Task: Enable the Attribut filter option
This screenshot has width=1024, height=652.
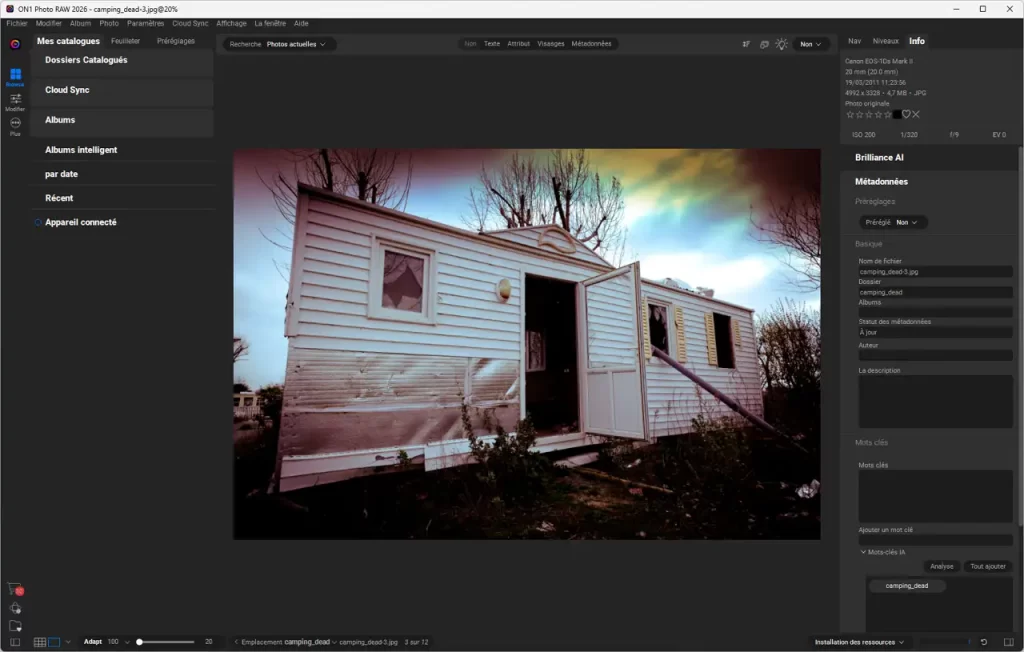Action: (x=519, y=44)
